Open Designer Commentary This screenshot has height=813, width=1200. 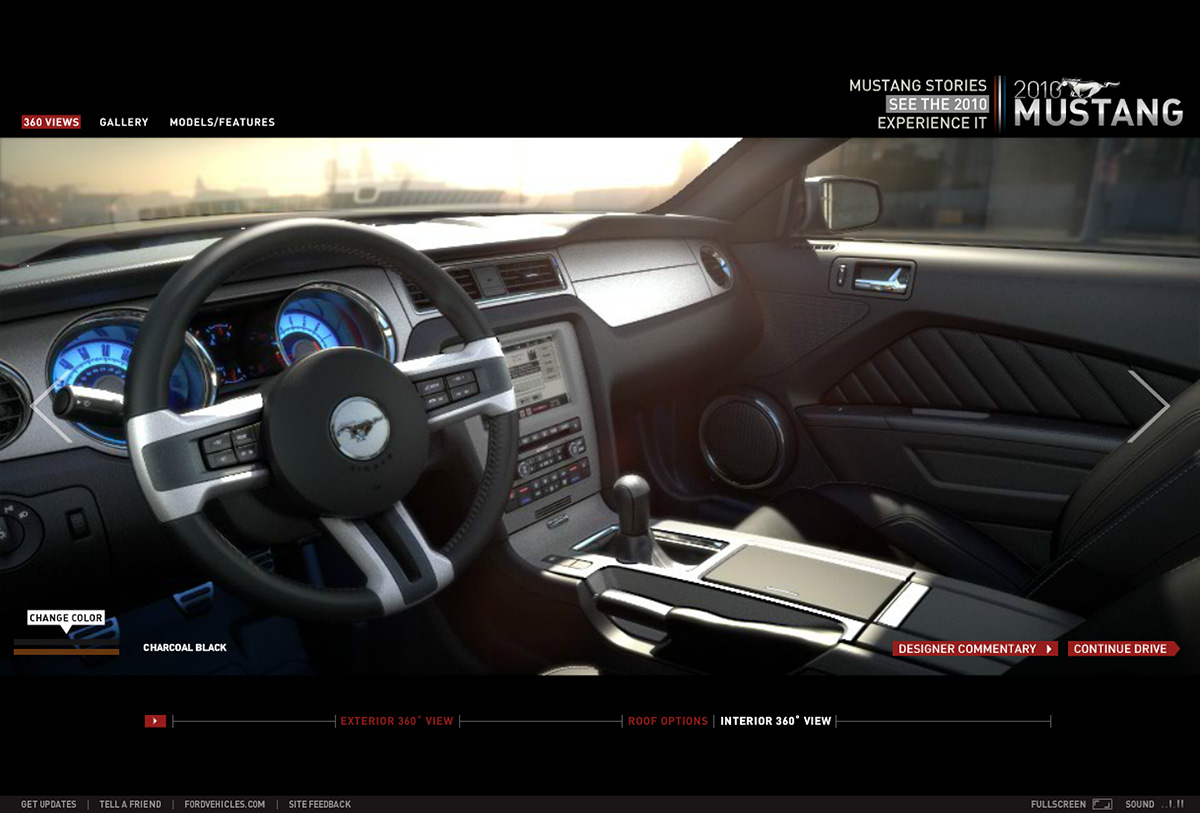[x=975, y=649]
